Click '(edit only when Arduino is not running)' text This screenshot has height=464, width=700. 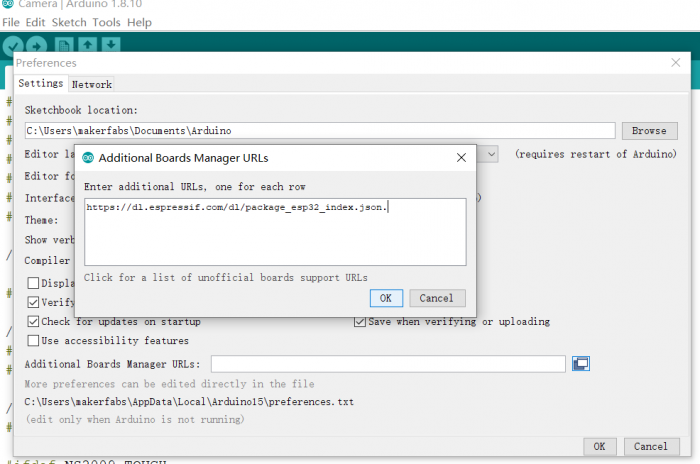pos(135,419)
